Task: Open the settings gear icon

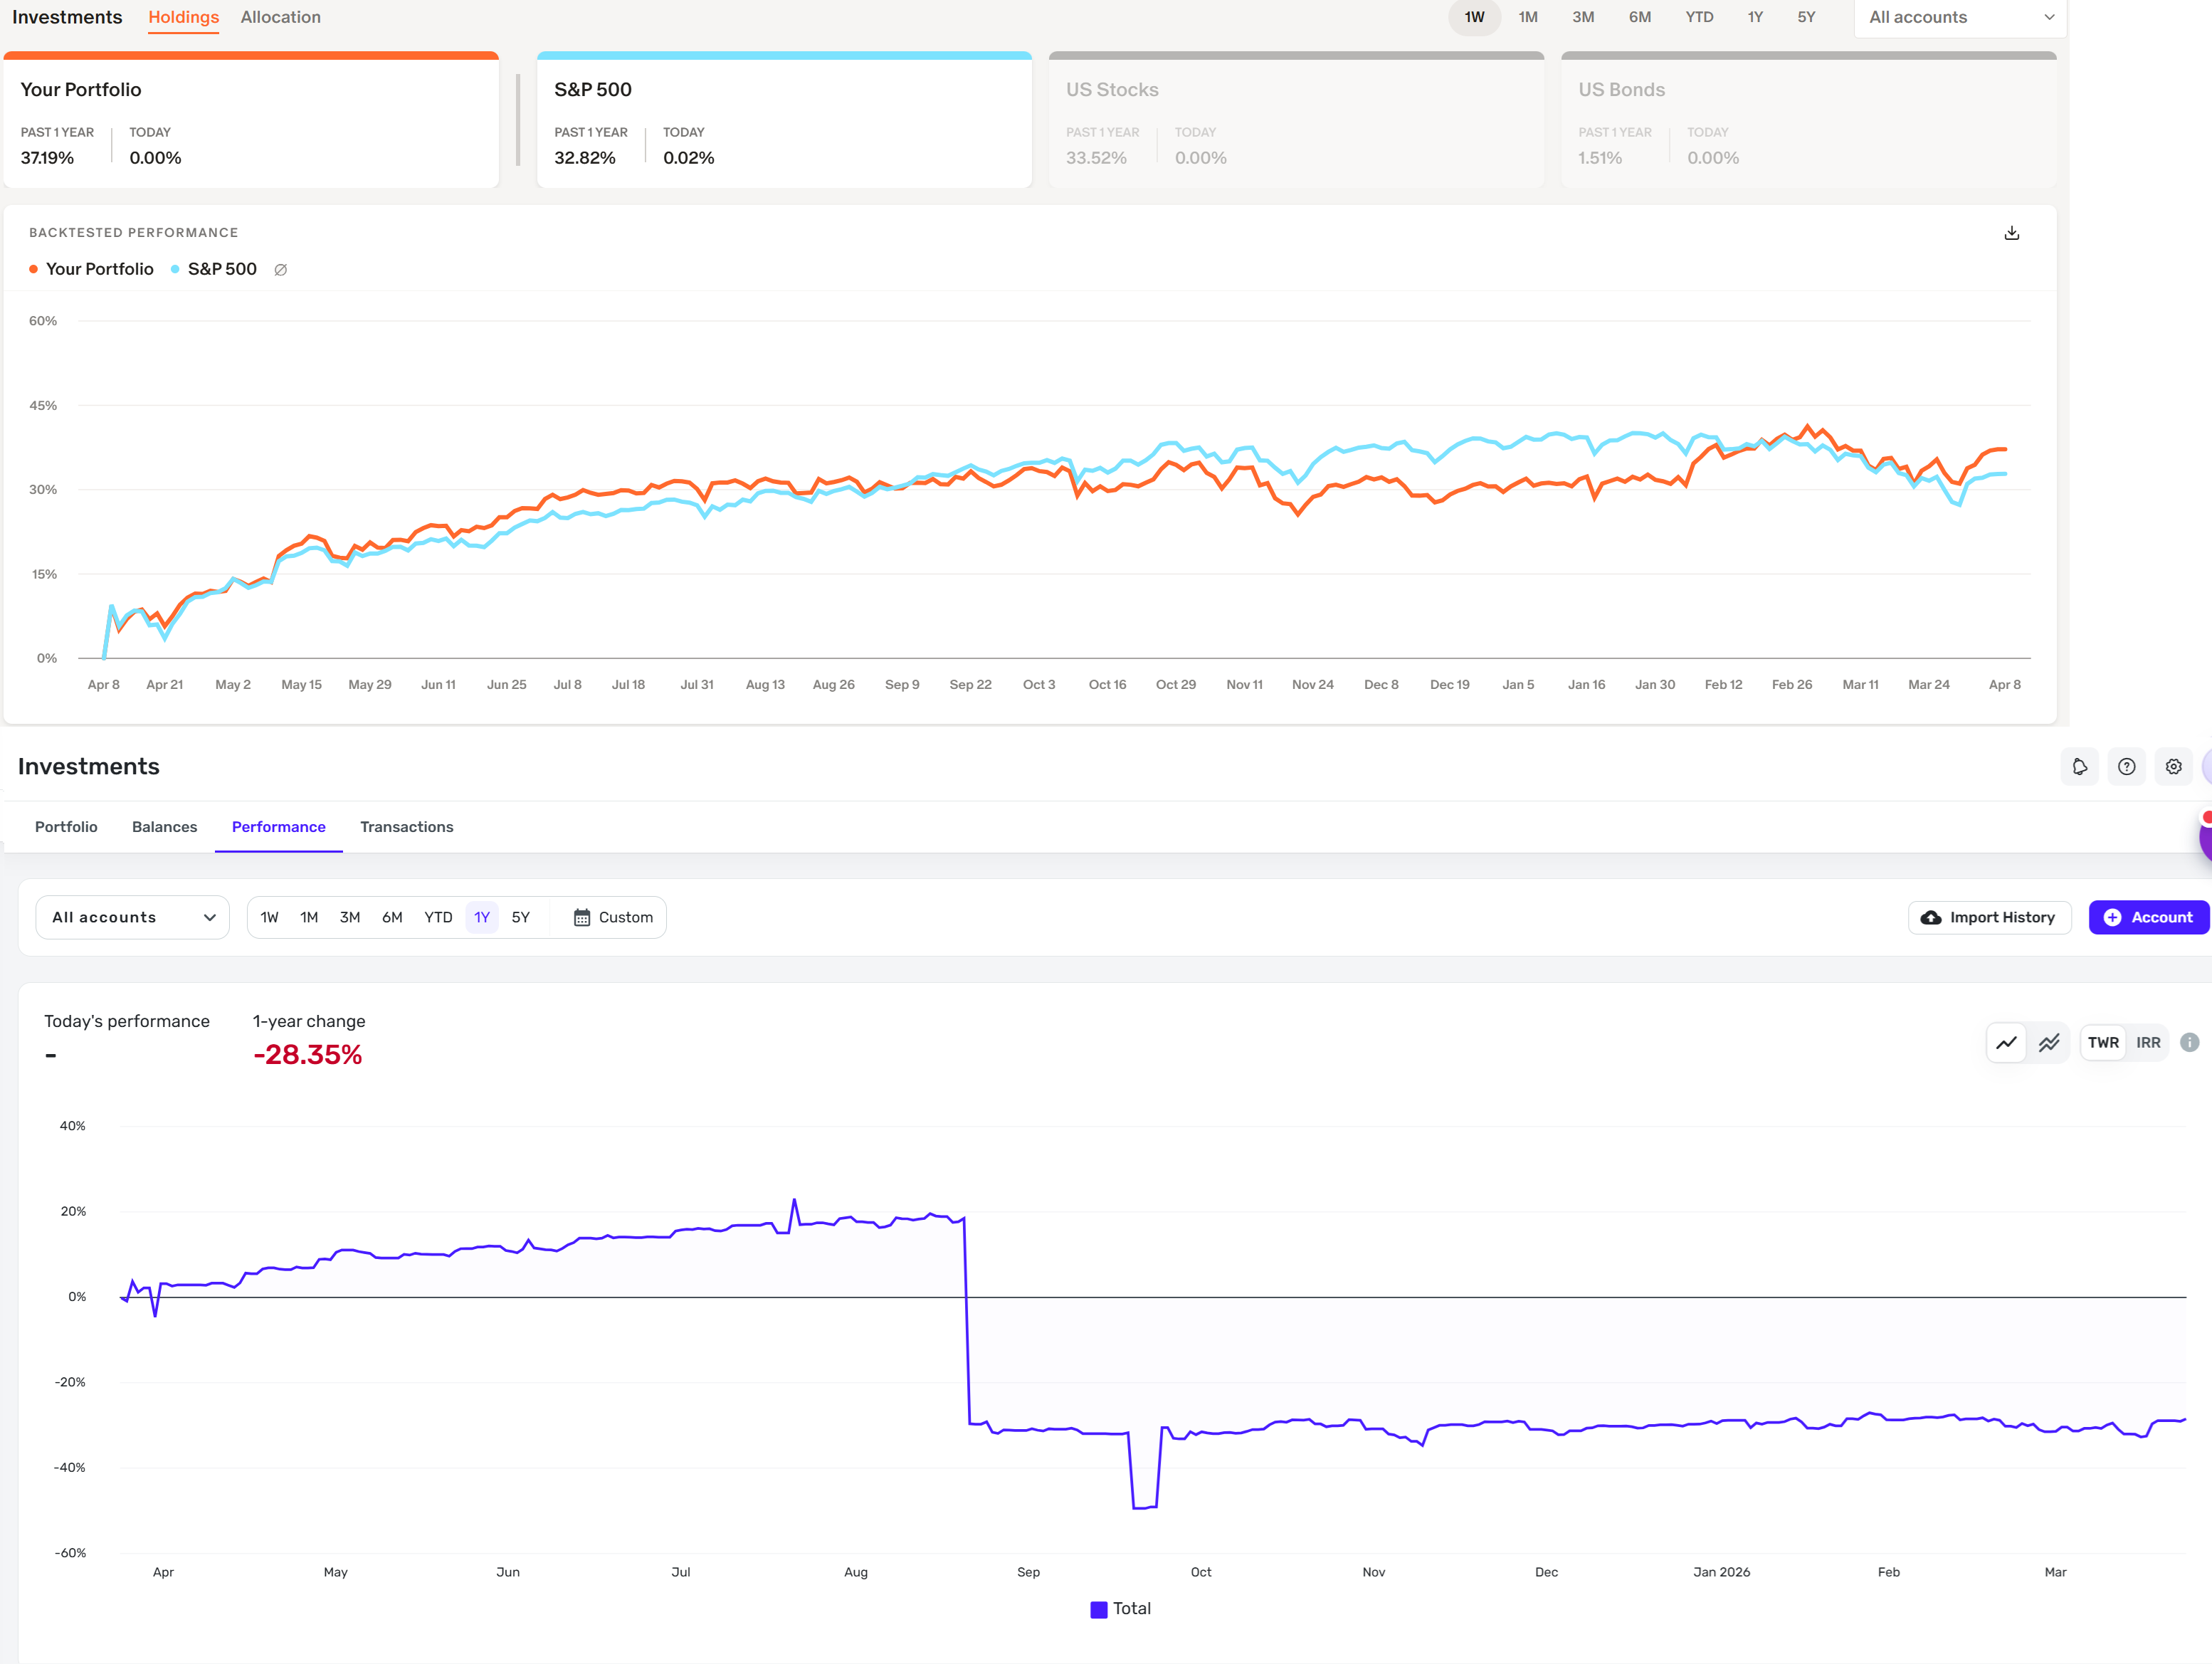Action: tap(2173, 767)
